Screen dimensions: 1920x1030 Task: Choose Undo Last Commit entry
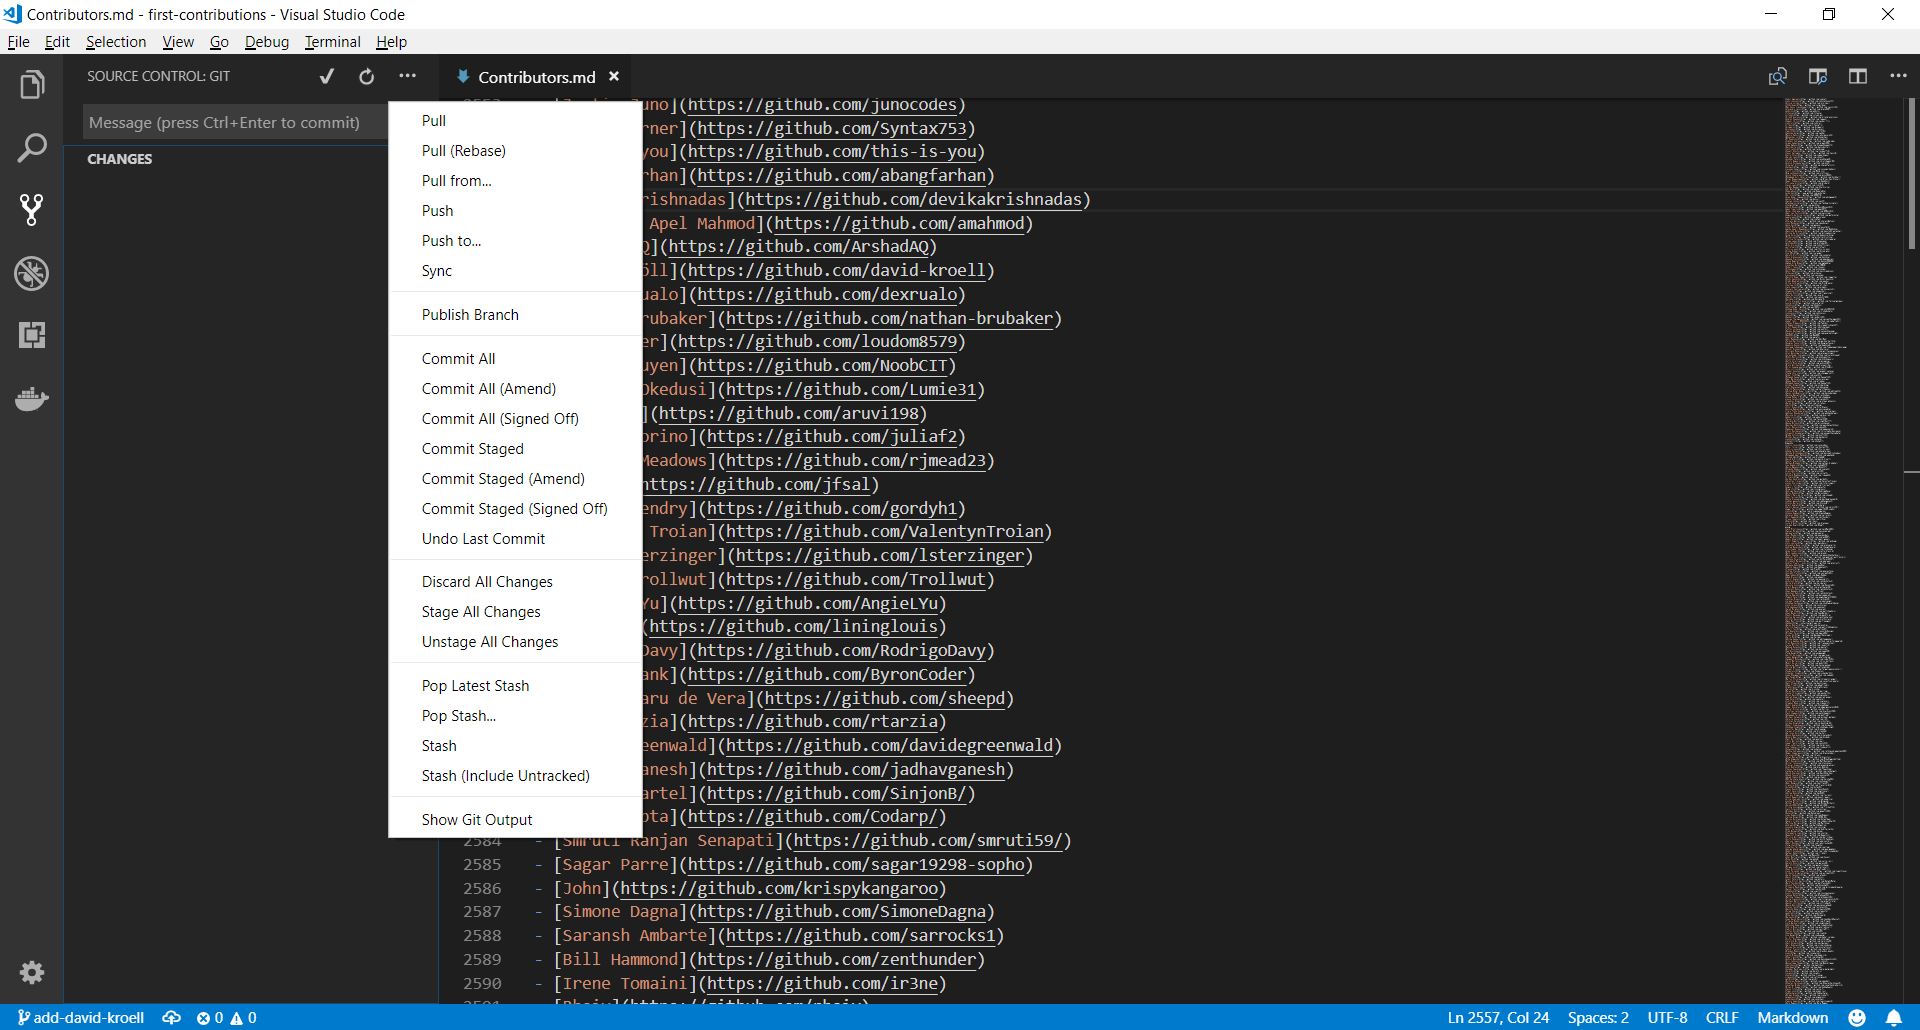(x=515, y=539)
